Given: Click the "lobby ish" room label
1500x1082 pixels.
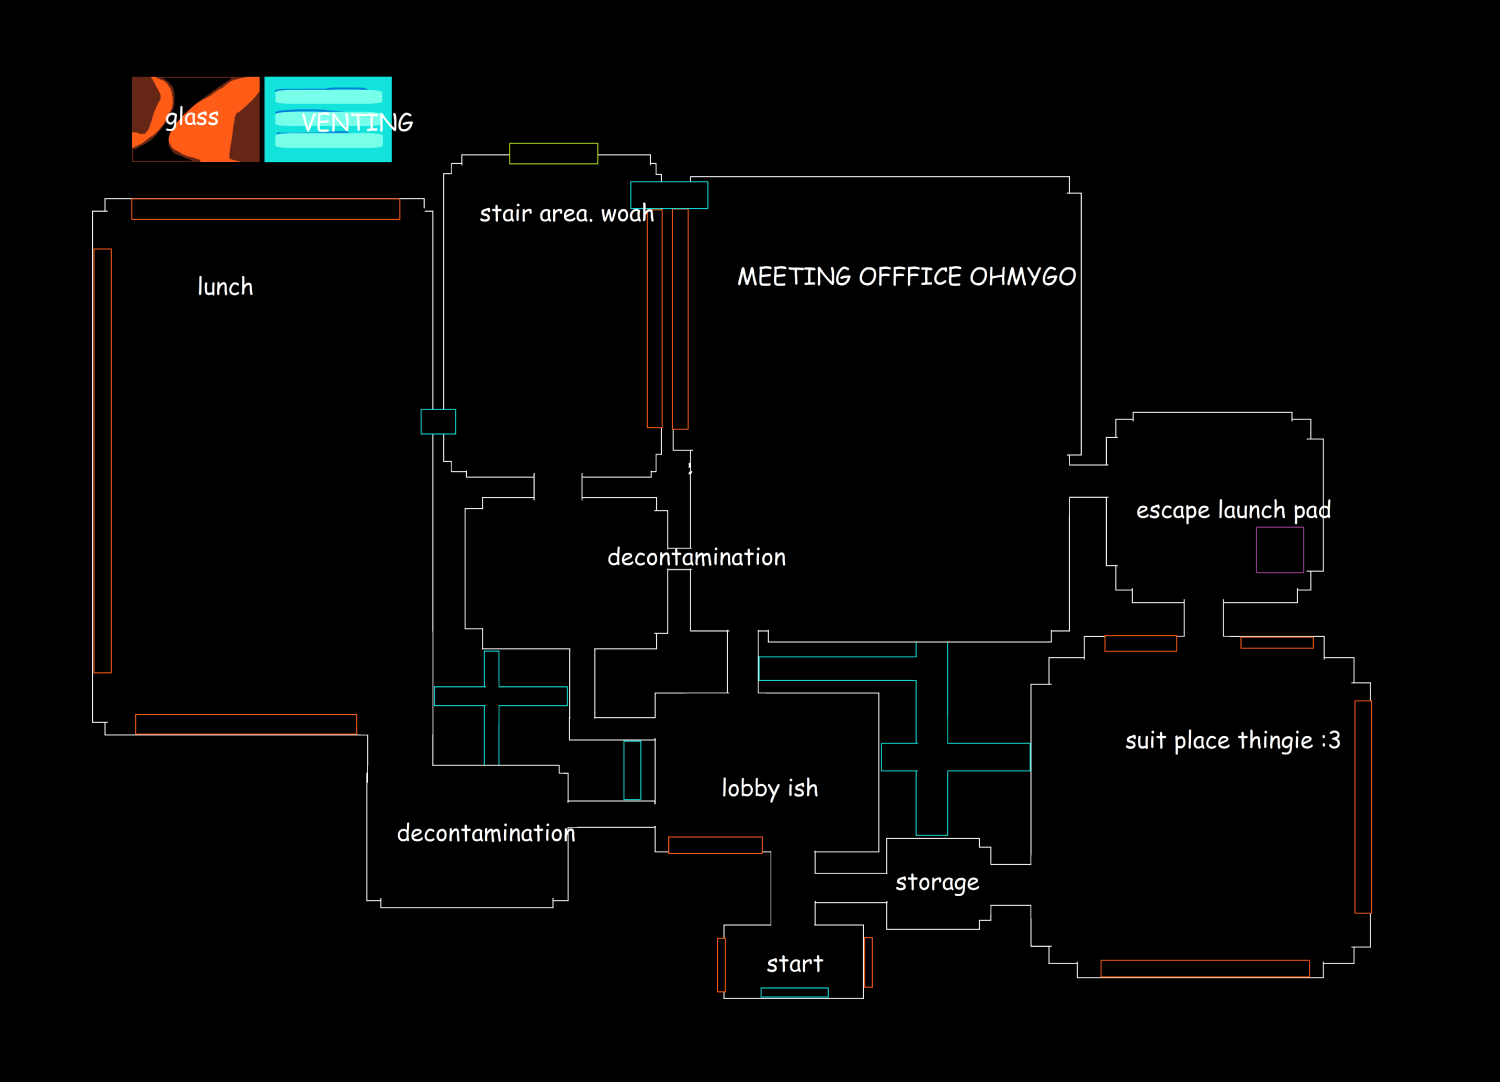Looking at the screenshot, I should coord(769,788).
